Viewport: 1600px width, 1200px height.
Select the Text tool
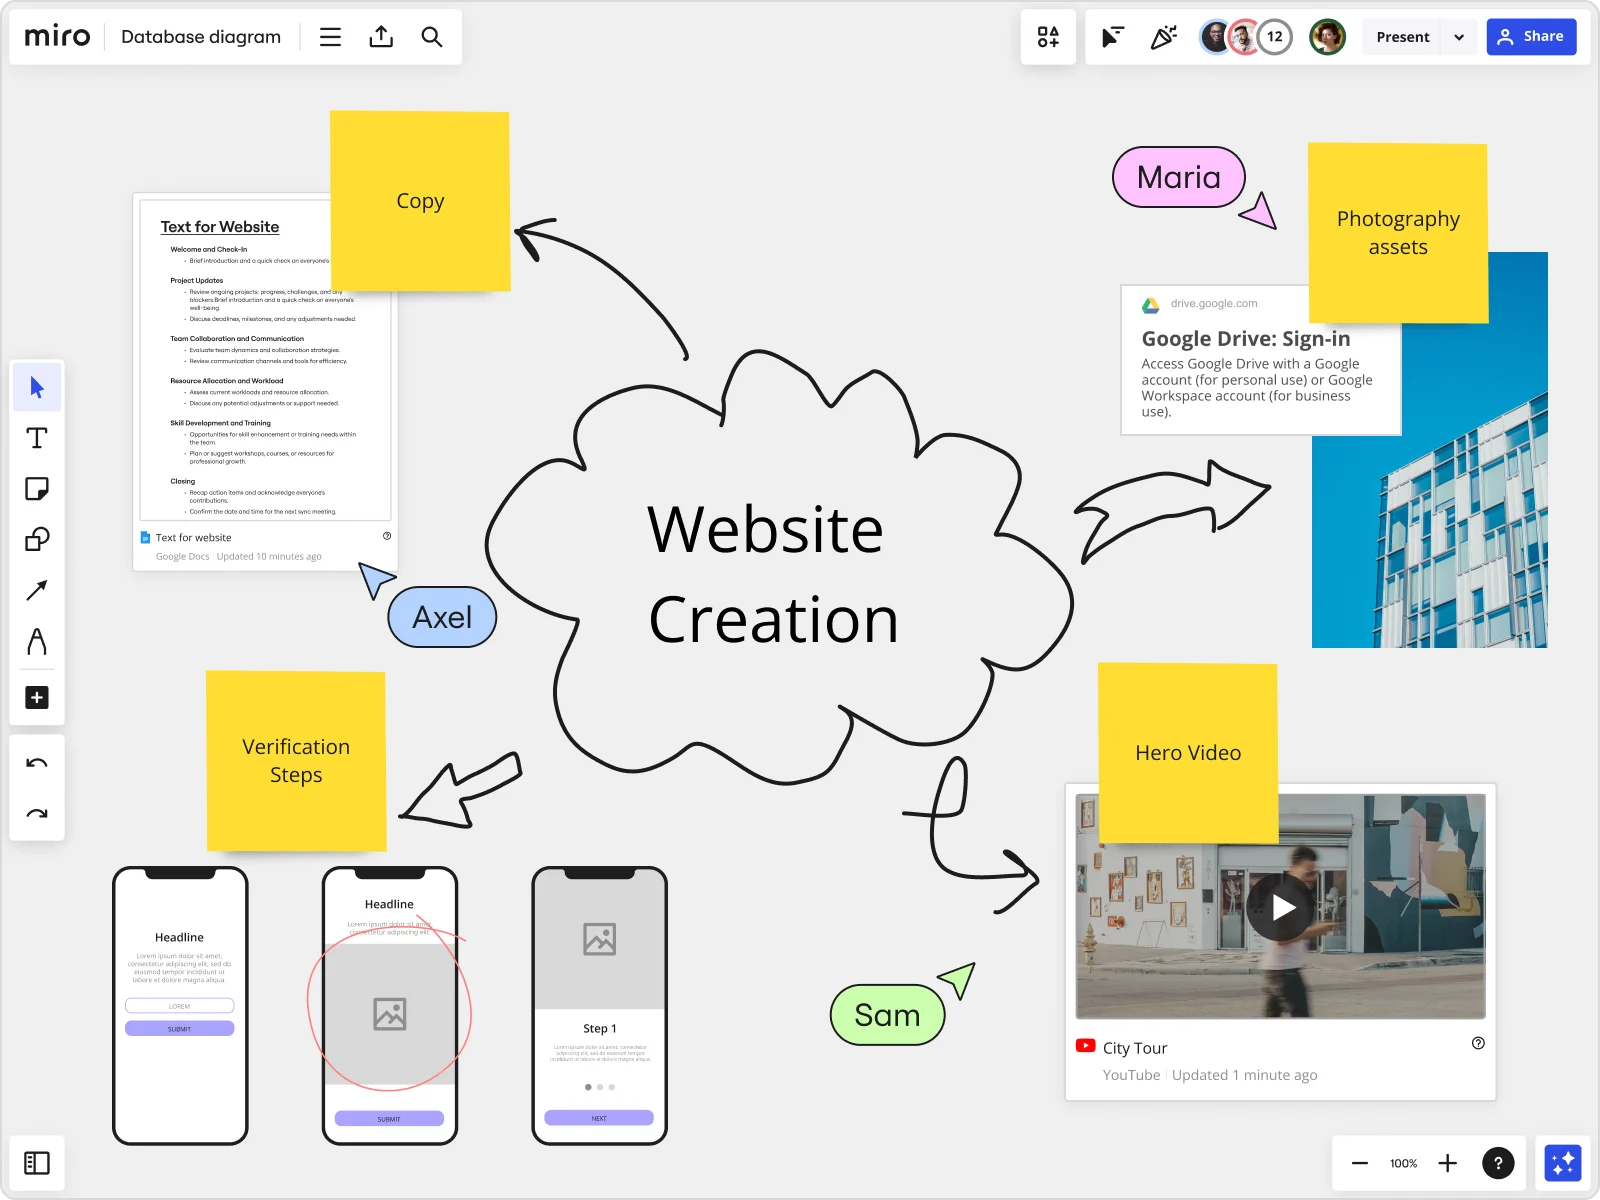point(37,438)
